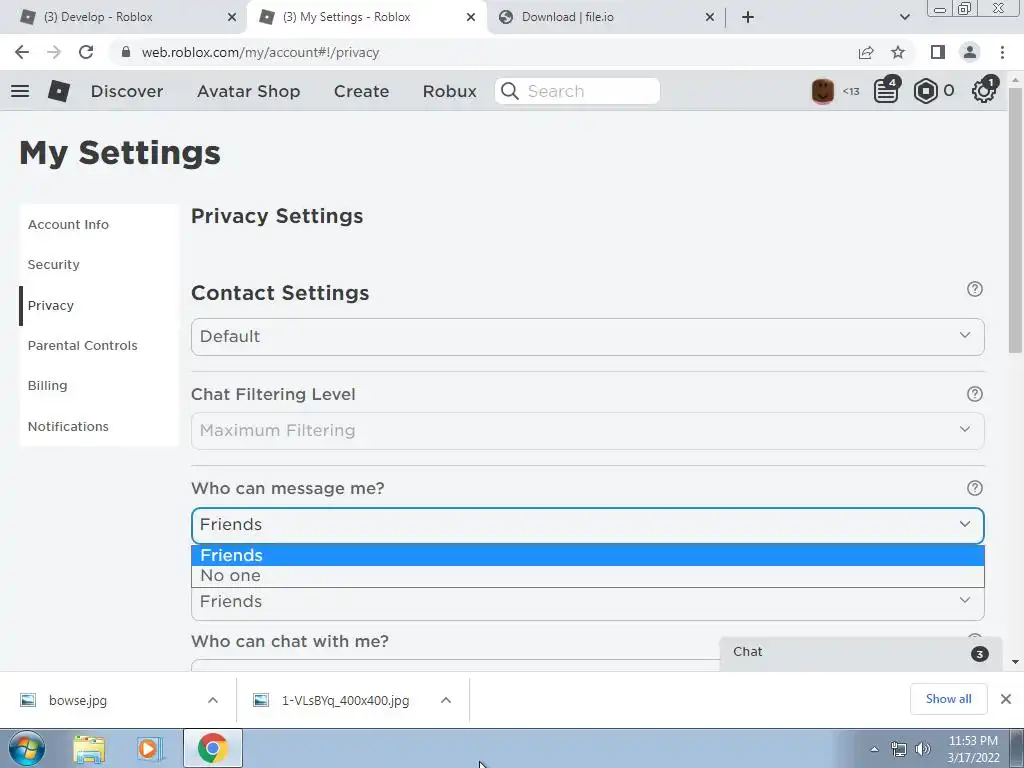
Task: Open Chrome three-dot menu
Action: (x=1002, y=52)
